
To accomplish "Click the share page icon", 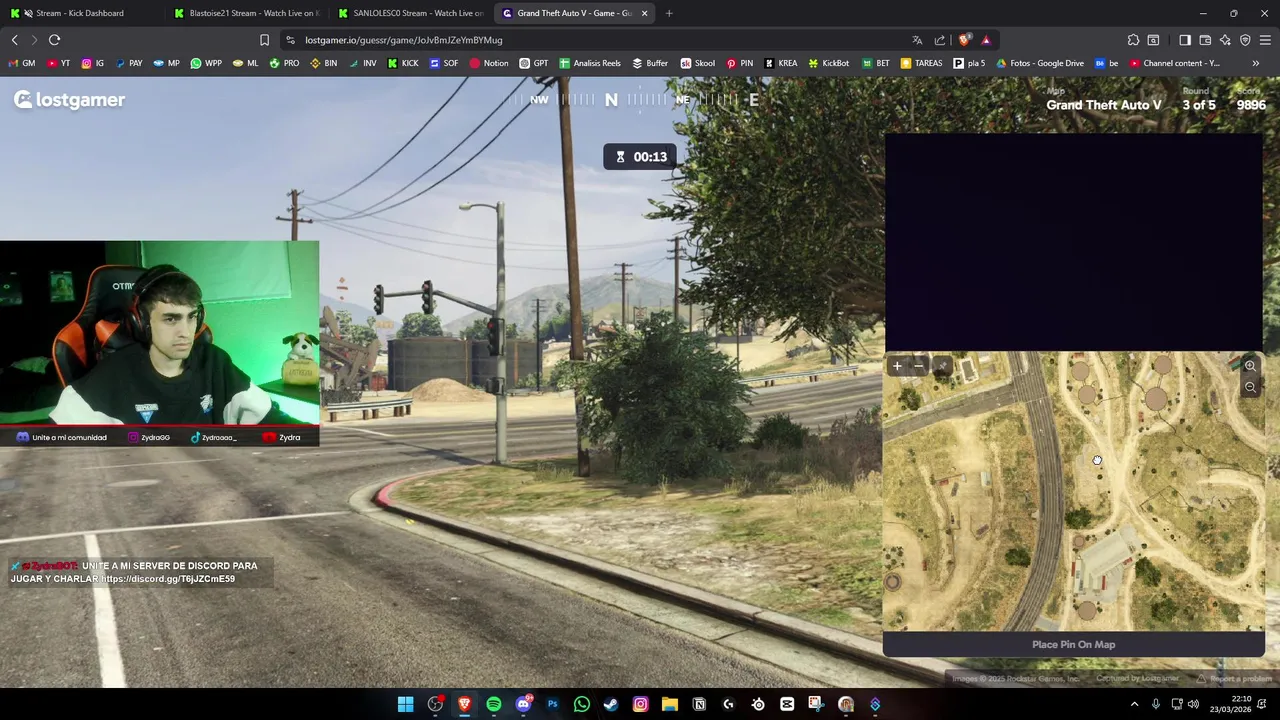I will click(940, 40).
